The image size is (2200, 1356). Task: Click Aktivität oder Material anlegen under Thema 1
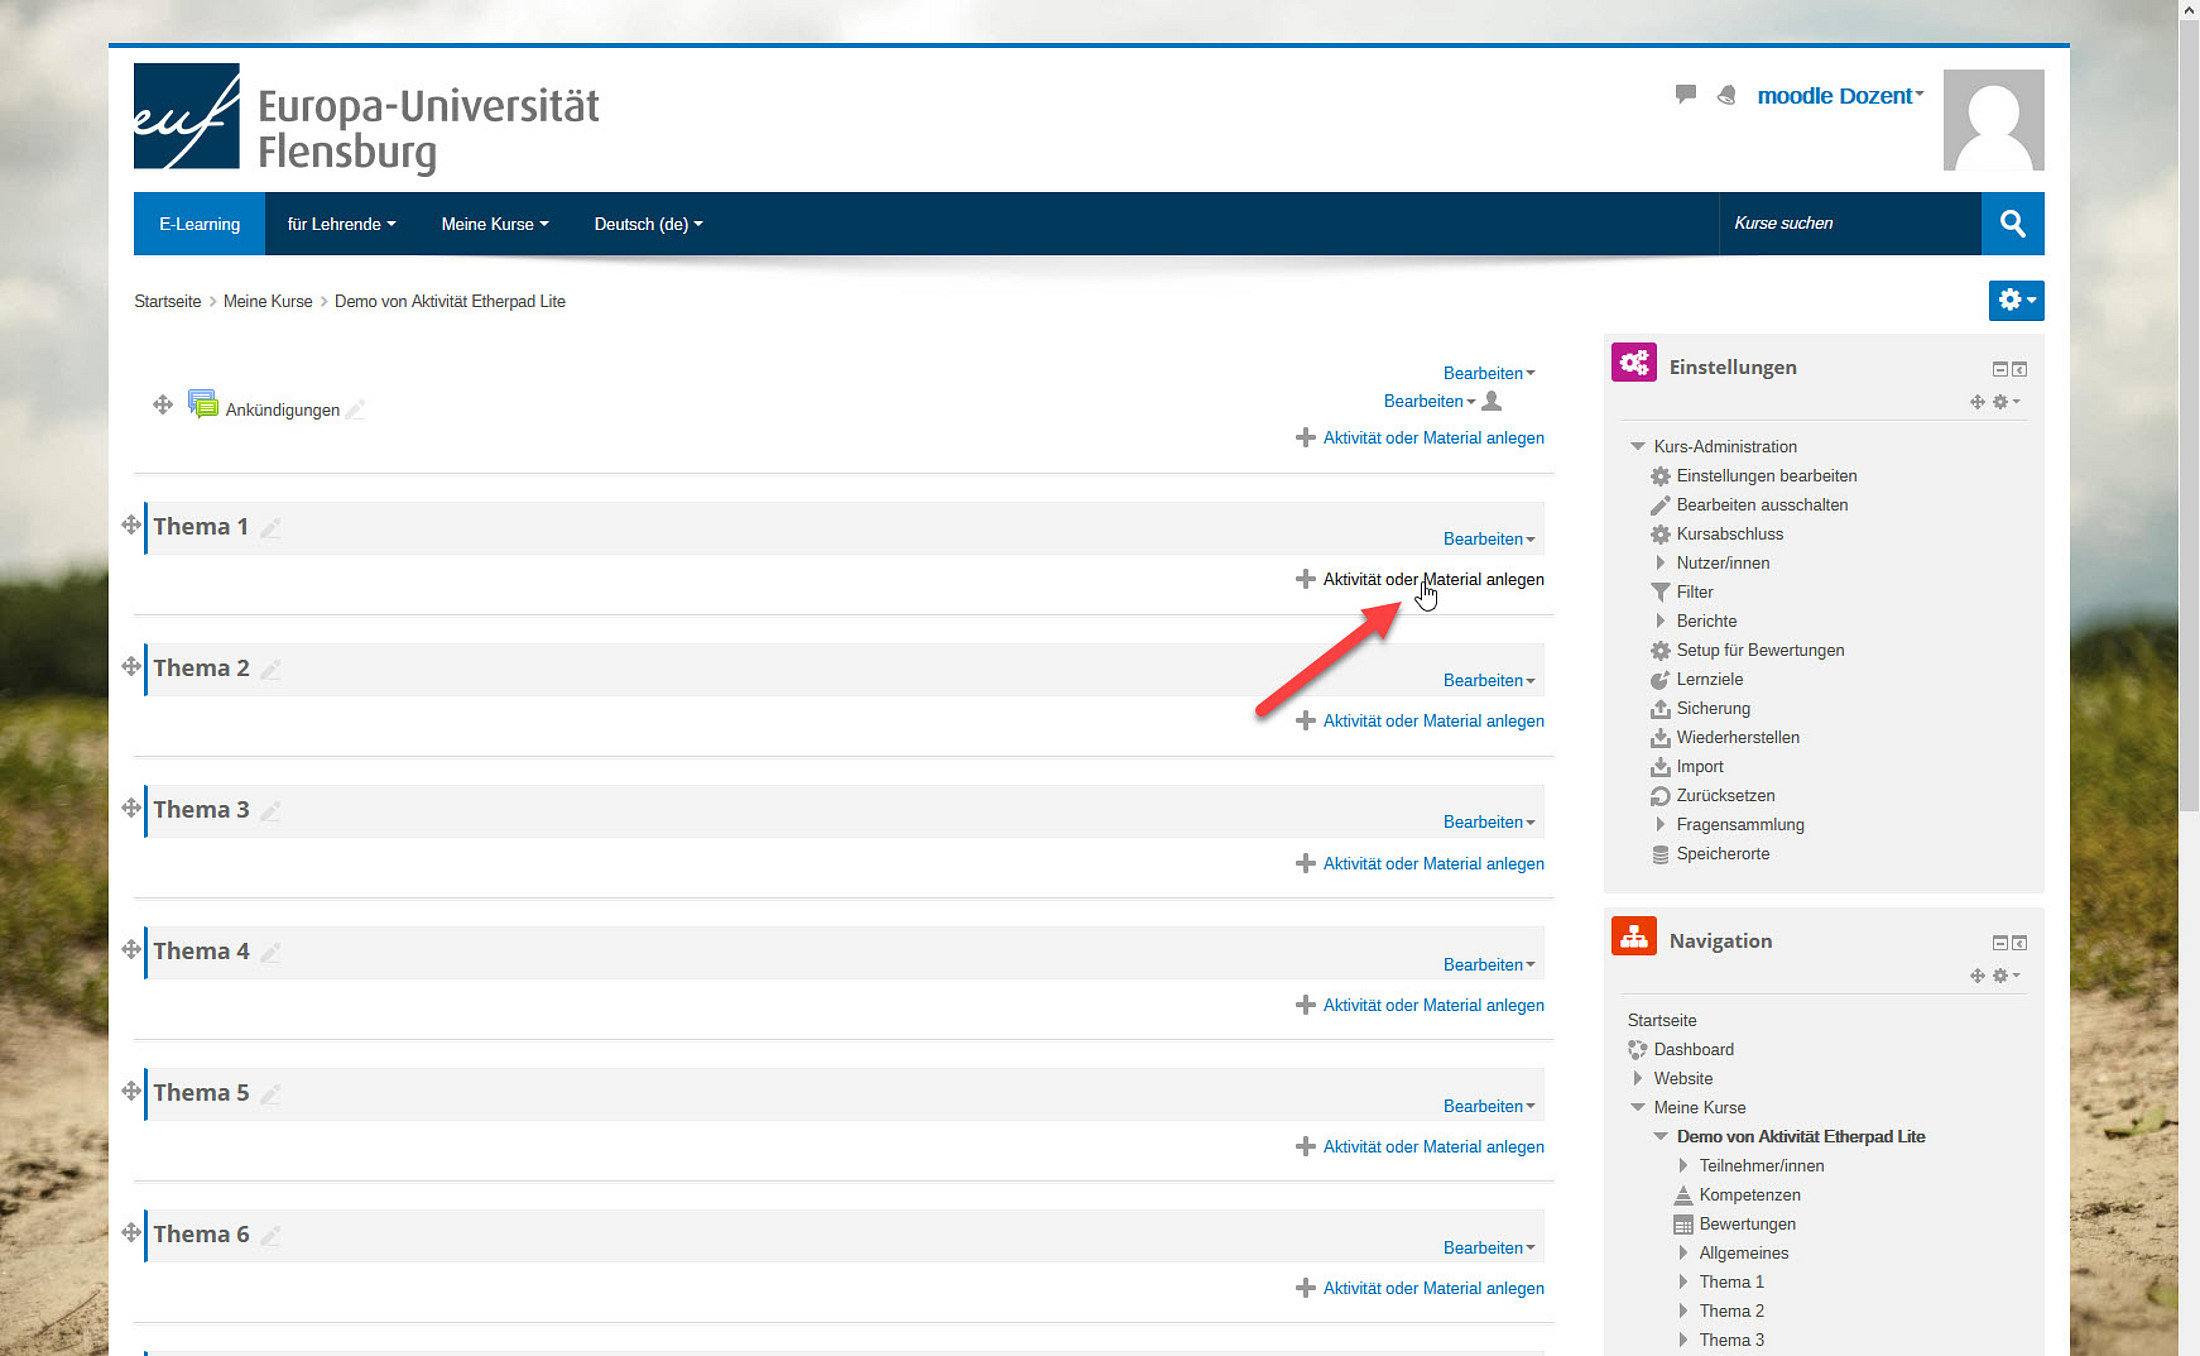[x=1432, y=579]
